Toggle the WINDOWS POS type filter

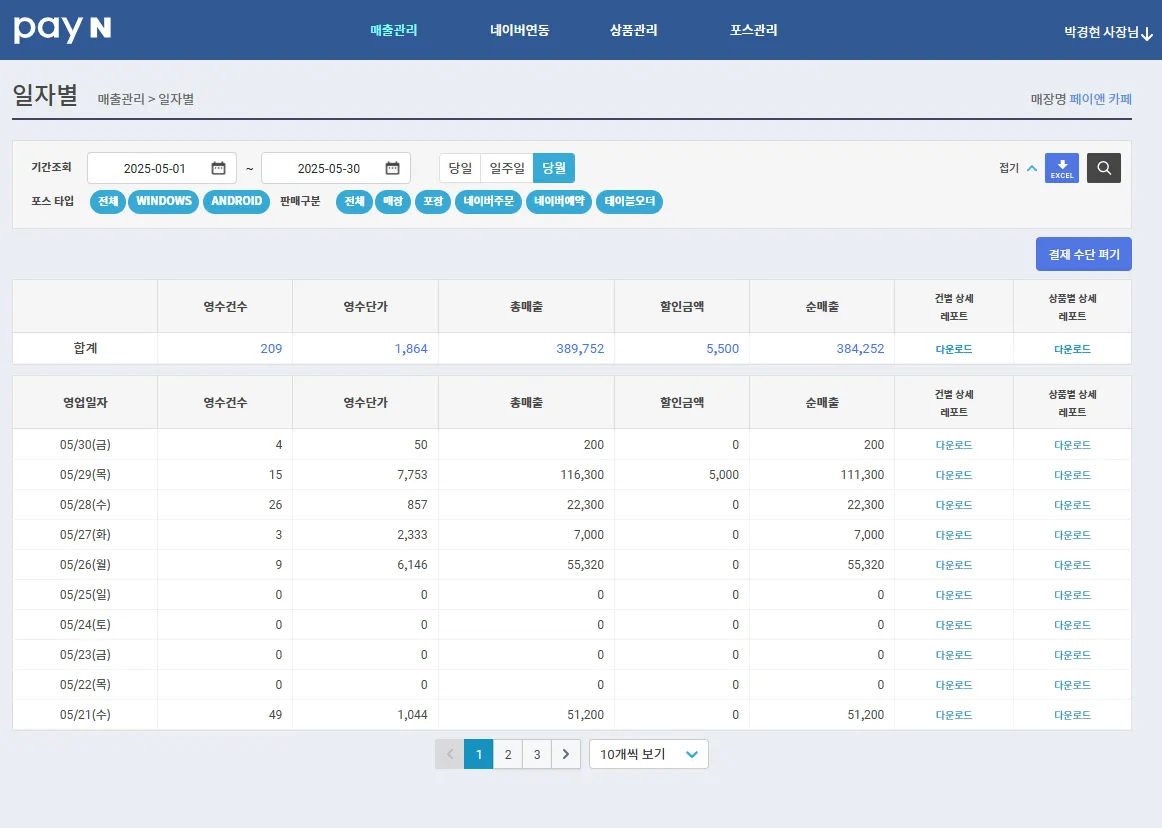click(164, 202)
